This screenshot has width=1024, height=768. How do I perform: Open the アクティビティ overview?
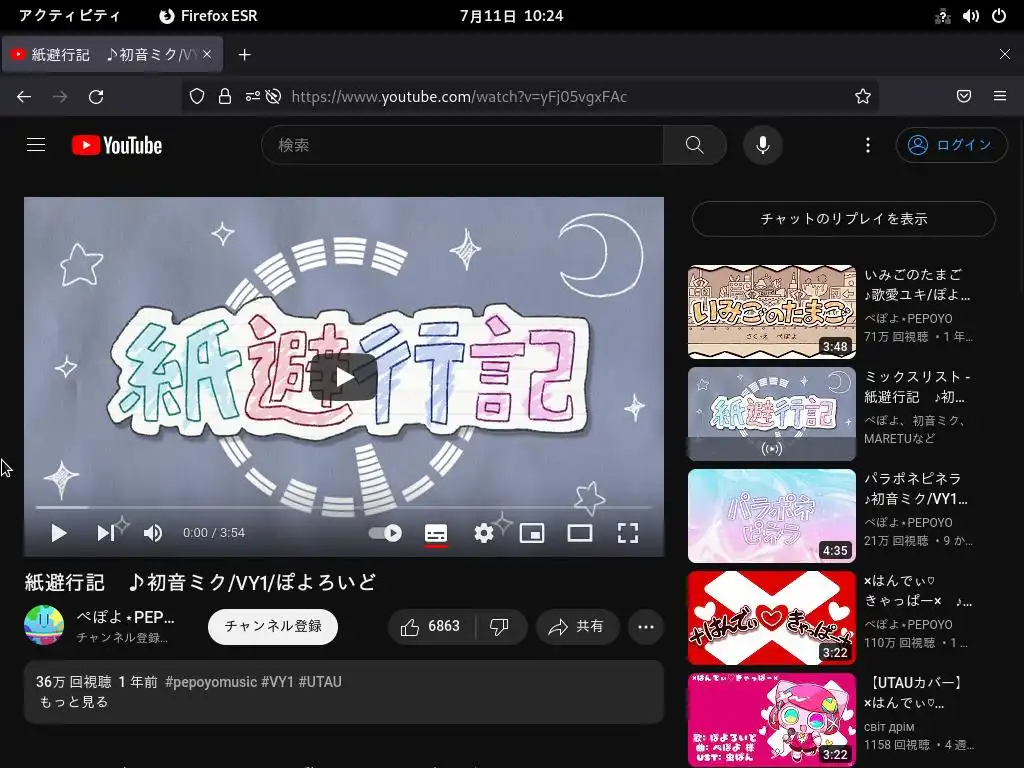click(69, 16)
